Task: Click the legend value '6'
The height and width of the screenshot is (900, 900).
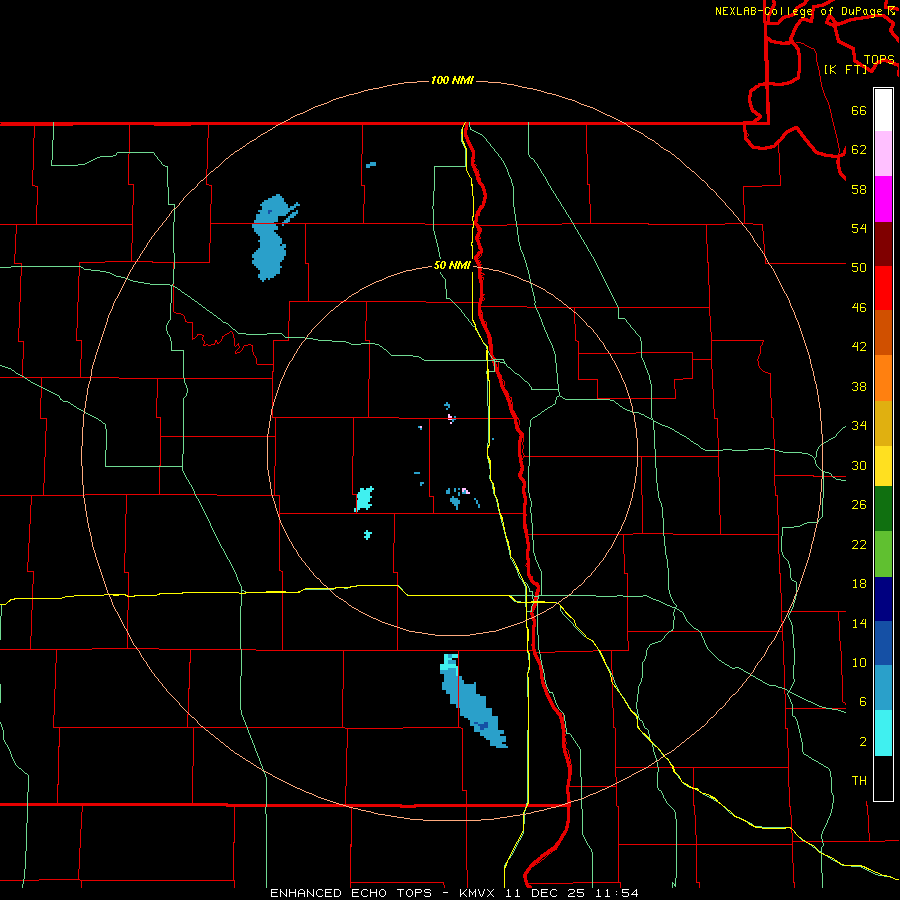Action: [862, 701]
